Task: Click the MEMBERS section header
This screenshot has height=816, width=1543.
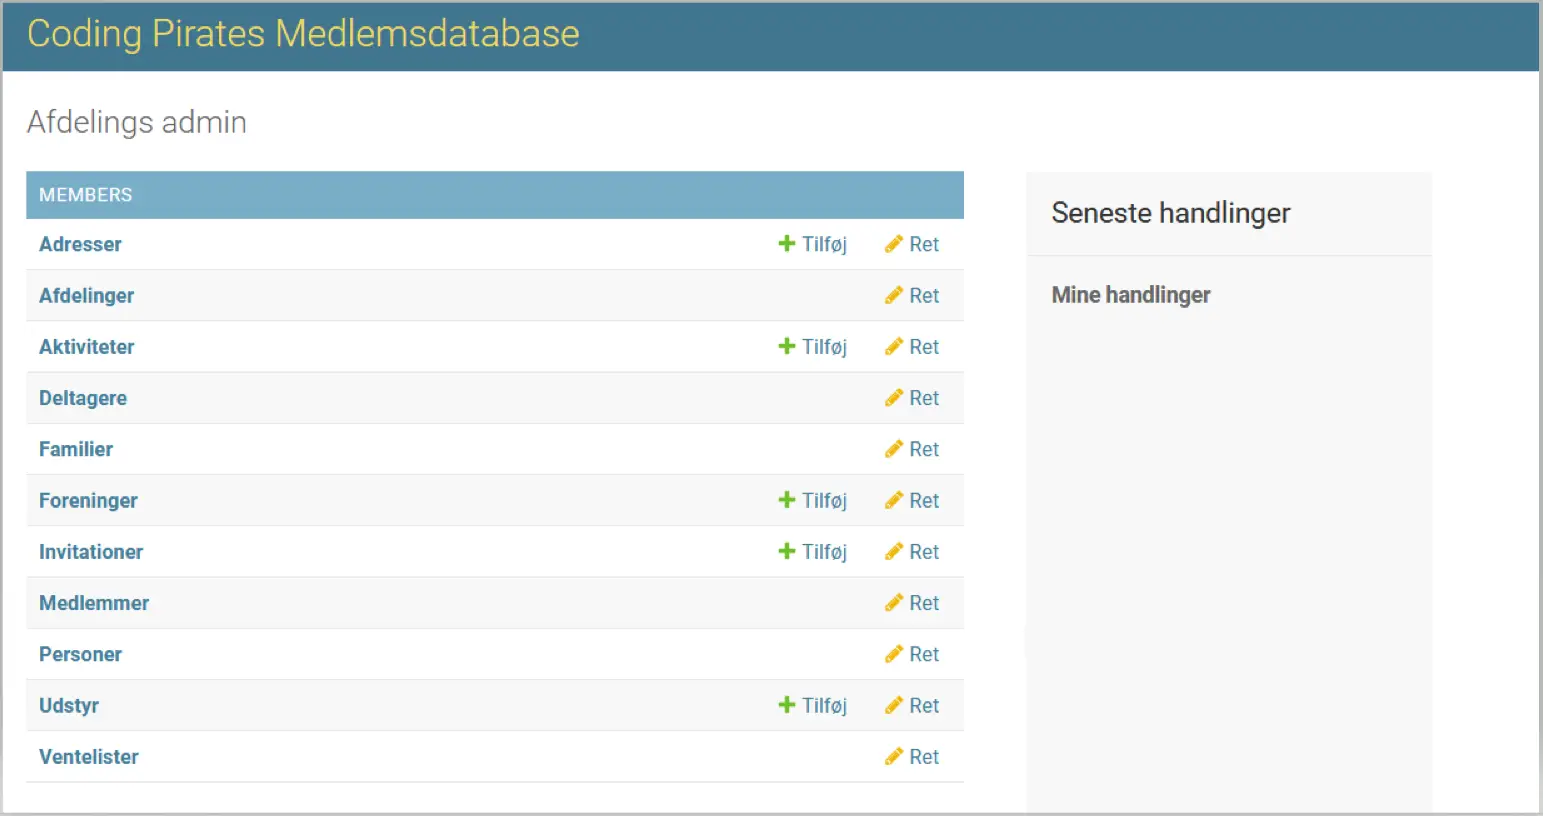Action: 495,195
